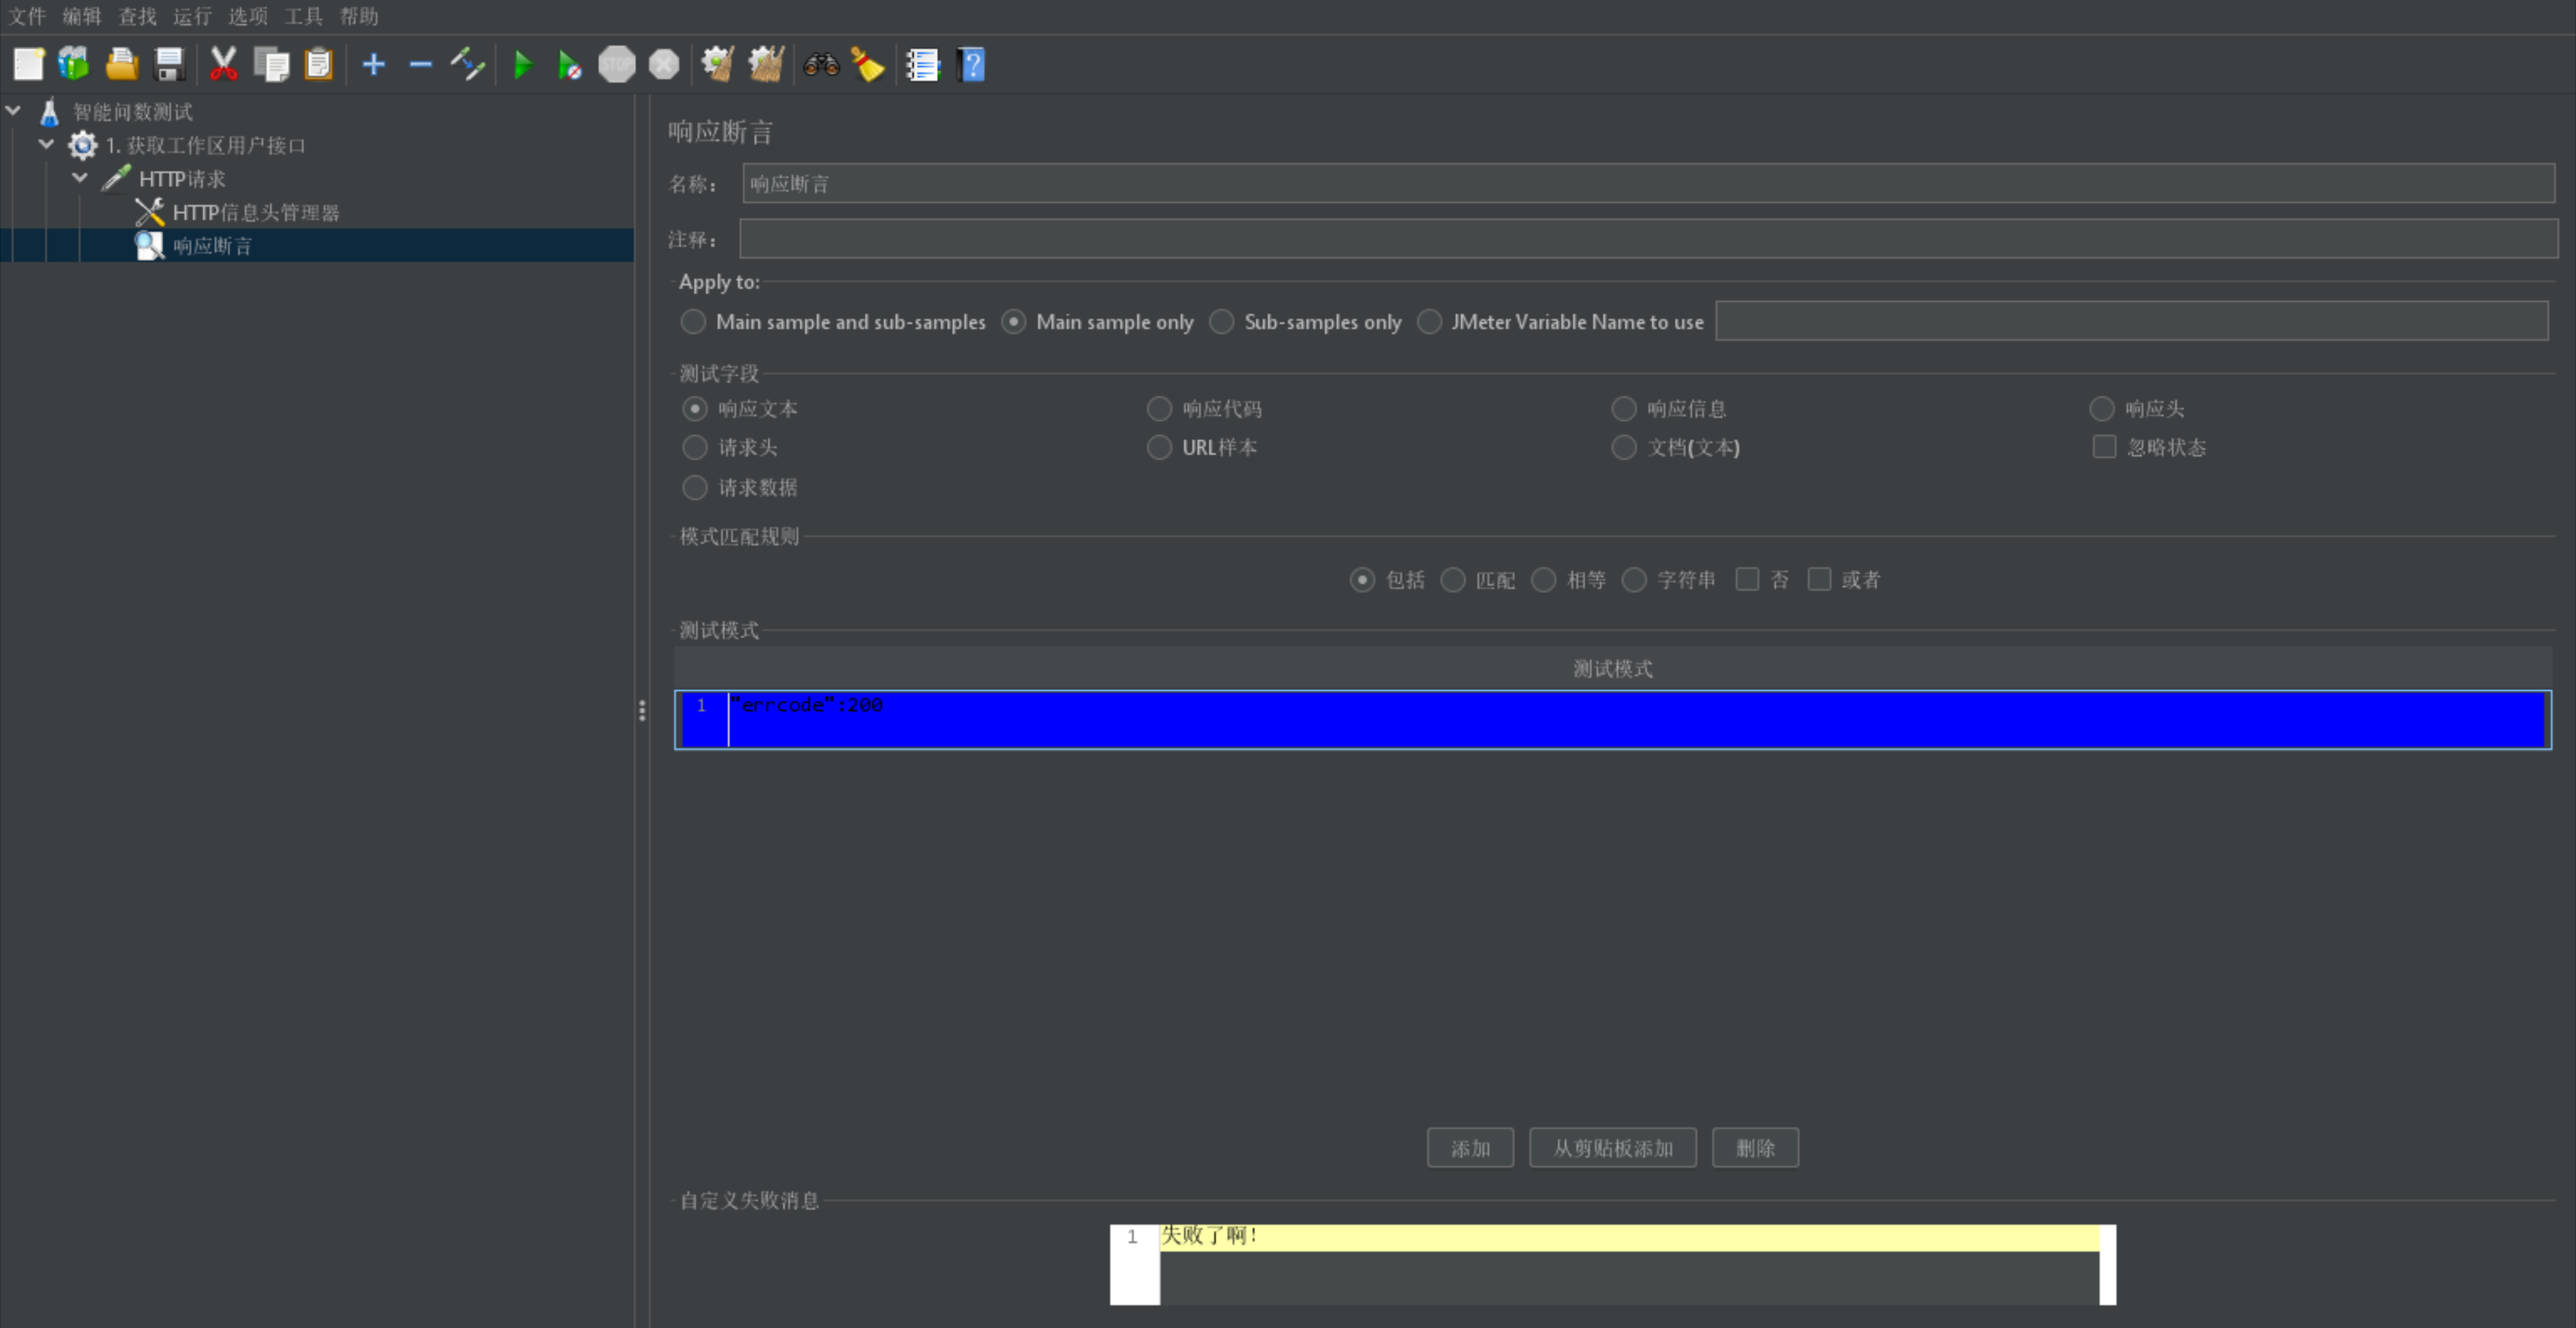
Task: Select Main sample only radio
Action: point(1014,322)
